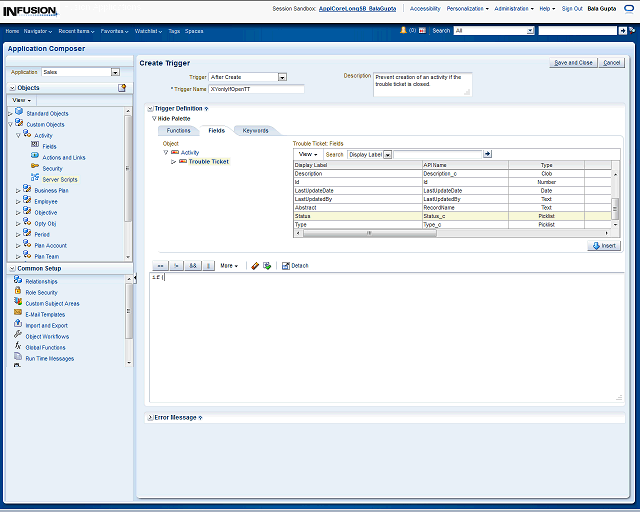This screenshot has width=640, height=512.
Task: Click the Actions and Links icon
Action: [35, 157]
